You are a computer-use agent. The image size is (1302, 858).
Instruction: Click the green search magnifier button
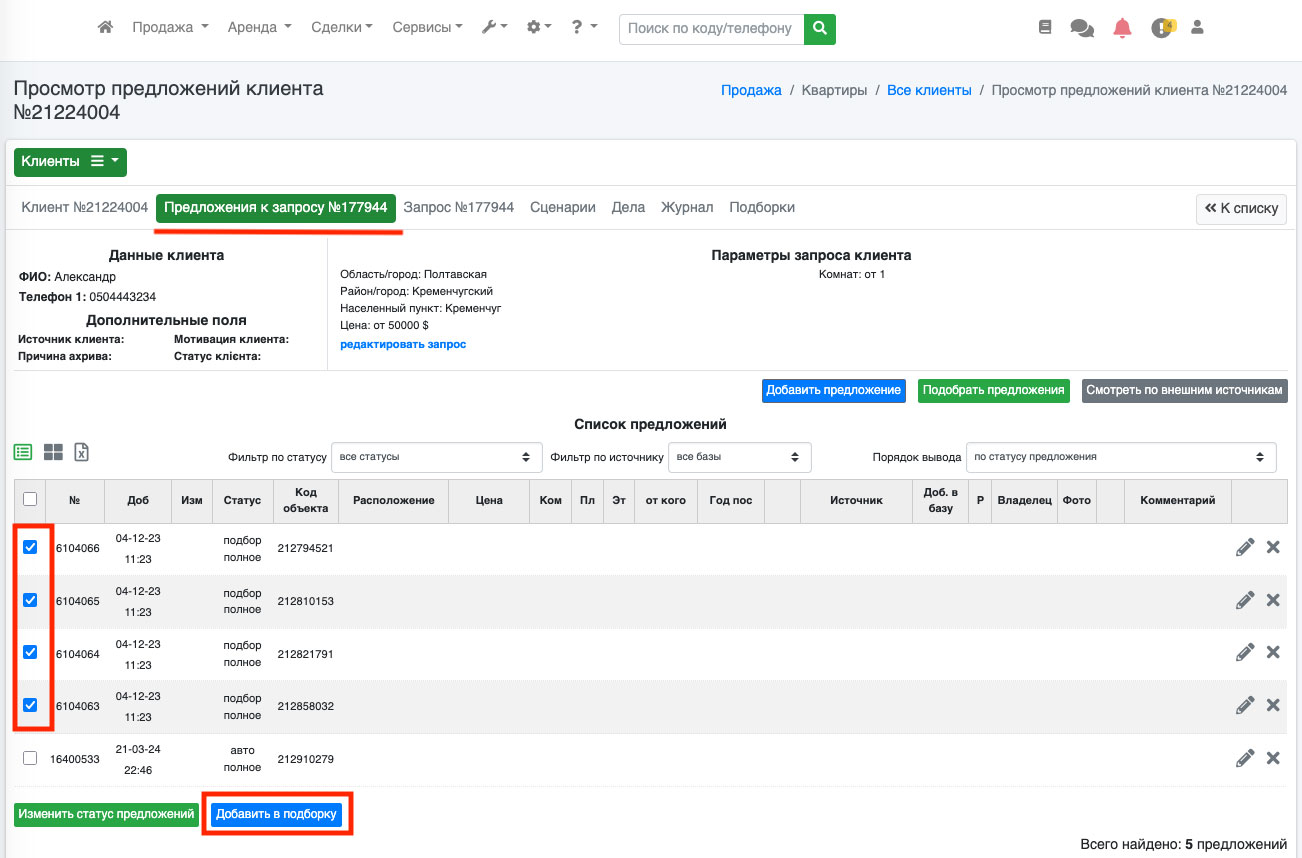[820, 29]
